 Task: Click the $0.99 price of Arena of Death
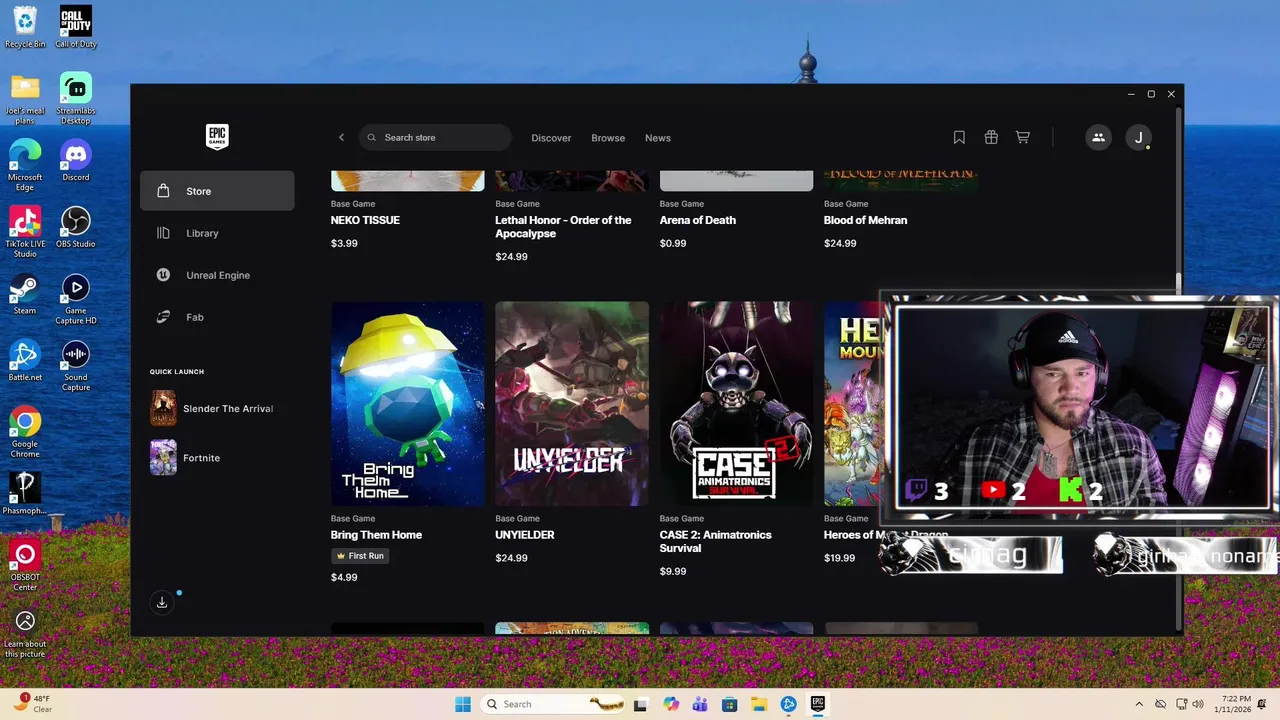673,243
